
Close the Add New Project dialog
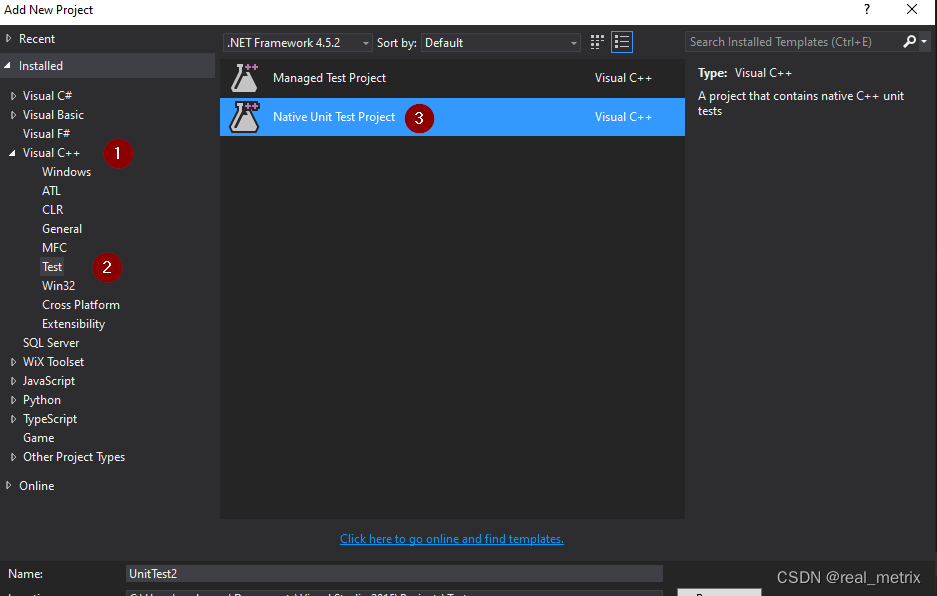(912, 9)
